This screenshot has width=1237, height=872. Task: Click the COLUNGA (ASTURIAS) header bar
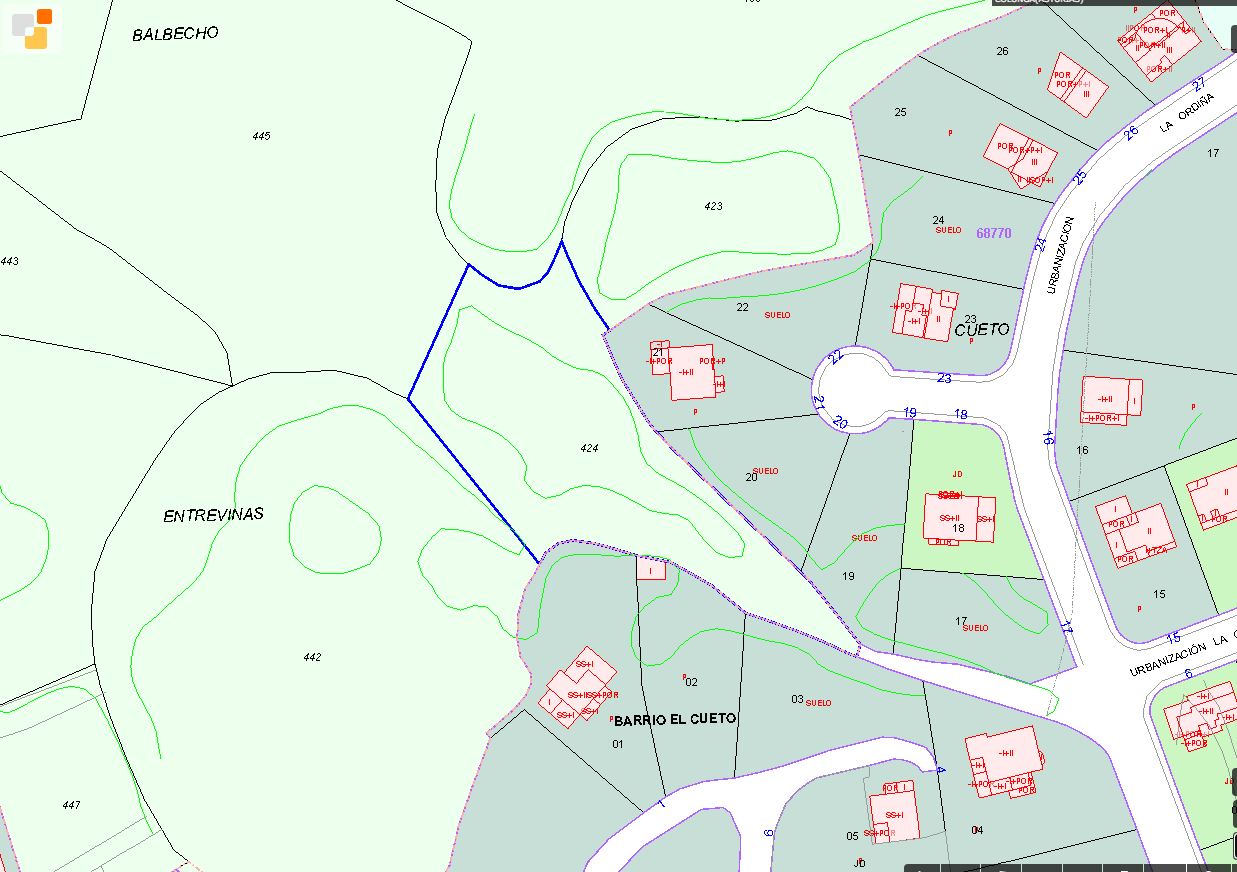(1040, 2)
